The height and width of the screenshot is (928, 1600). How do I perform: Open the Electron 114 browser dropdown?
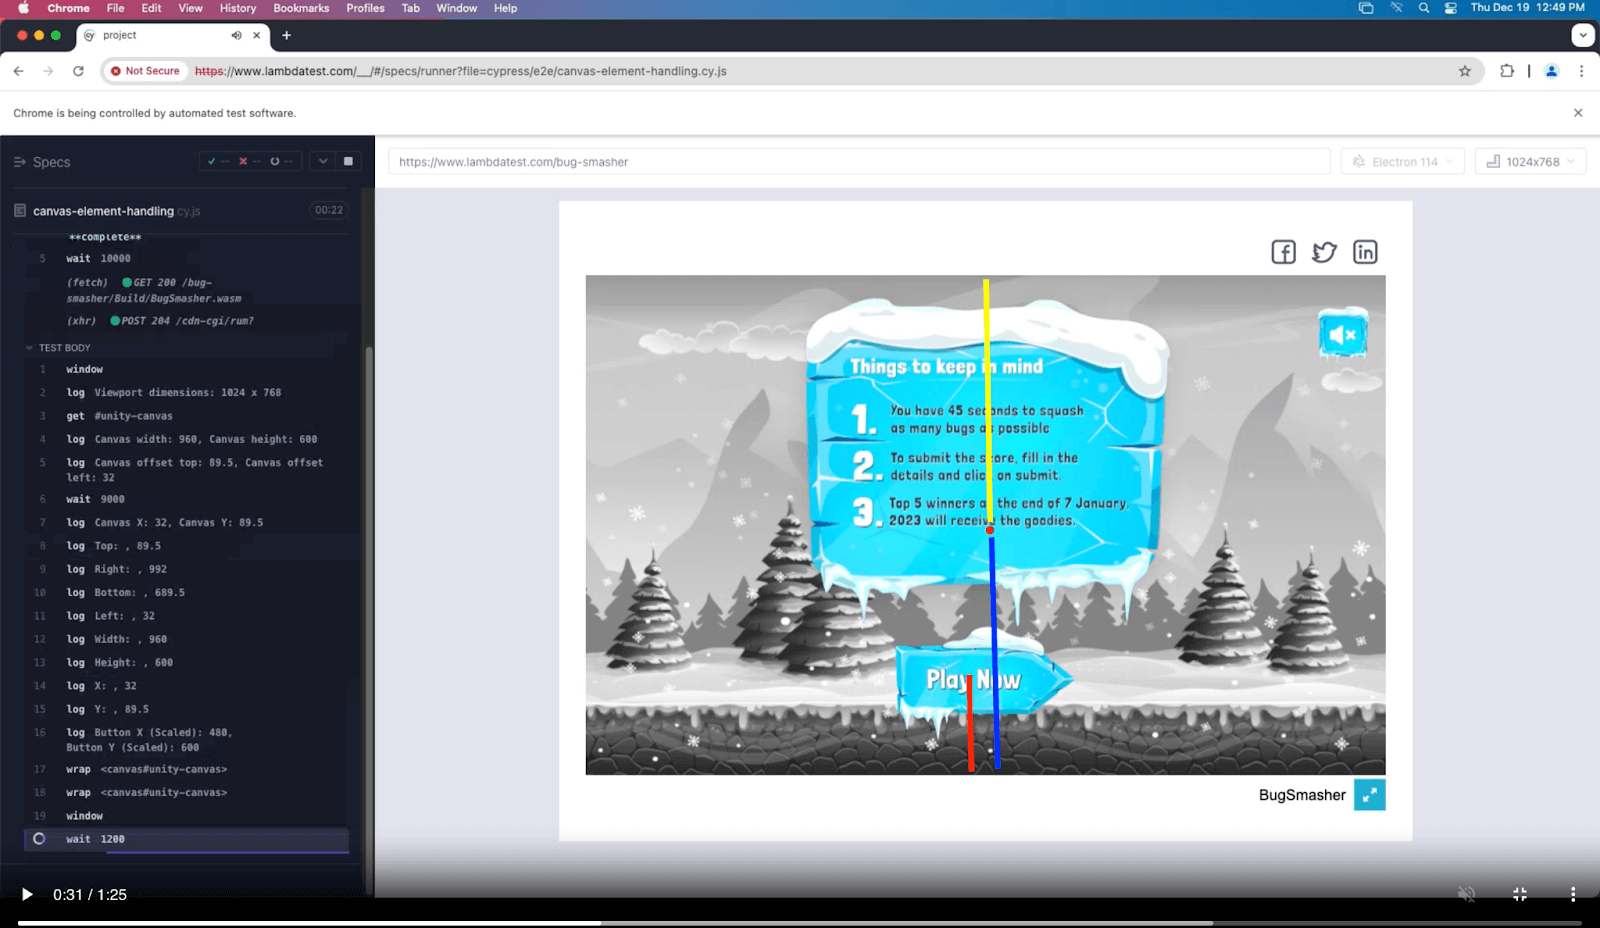point(1402,162)
